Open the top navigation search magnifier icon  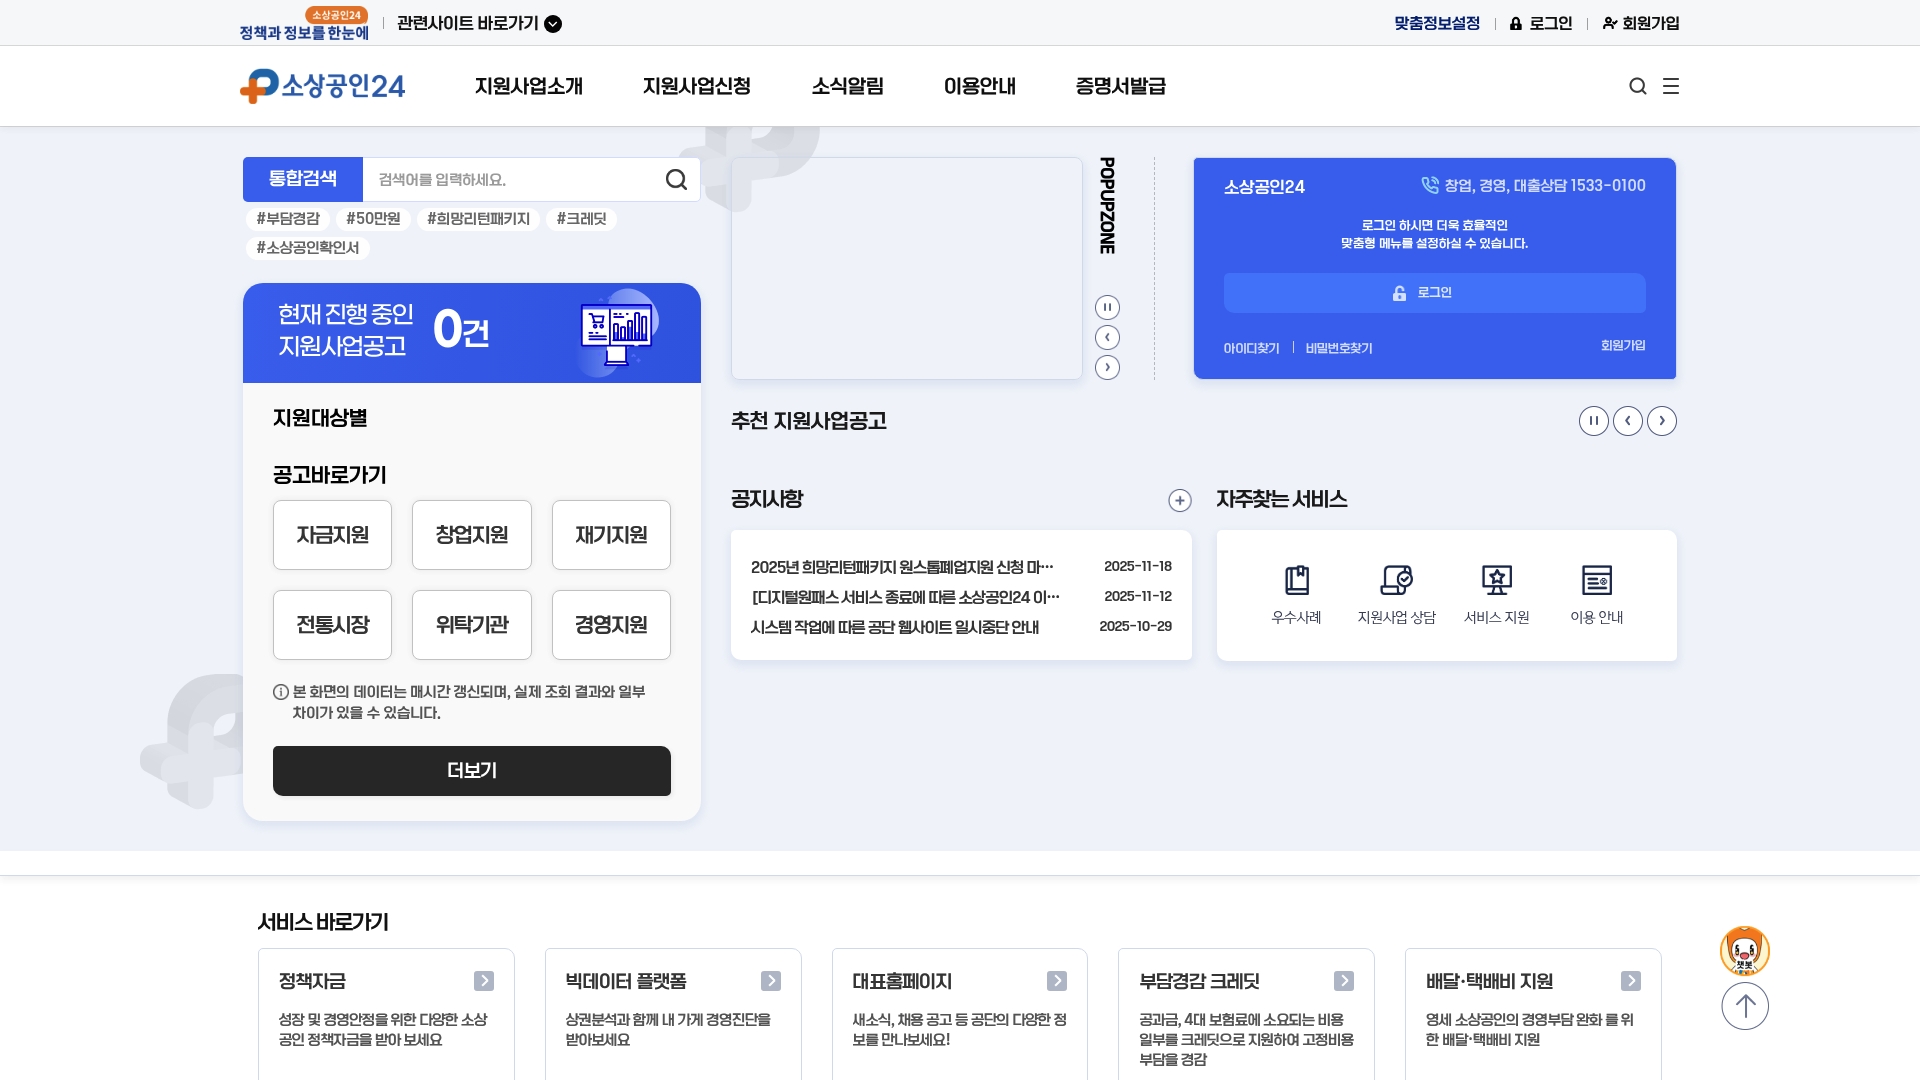[x=1637, y=86]
